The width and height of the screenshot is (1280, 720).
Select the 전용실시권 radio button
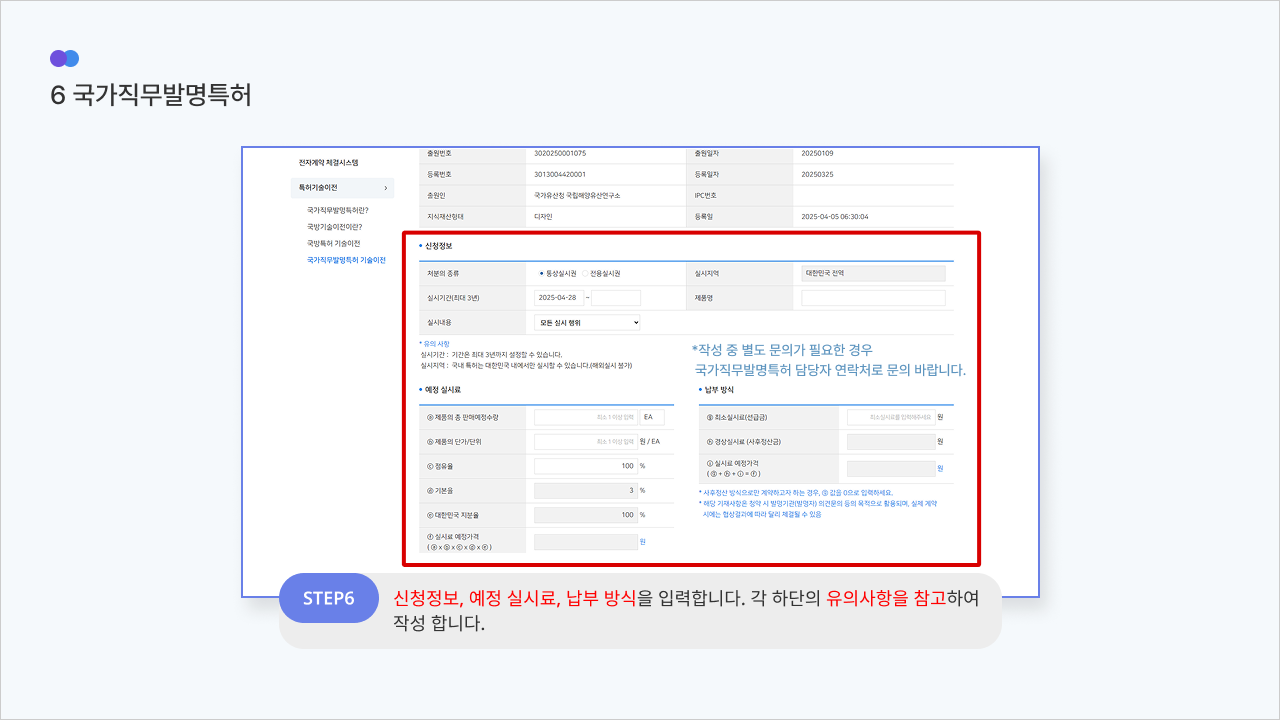pyautogui.click(x=586, y=273)
